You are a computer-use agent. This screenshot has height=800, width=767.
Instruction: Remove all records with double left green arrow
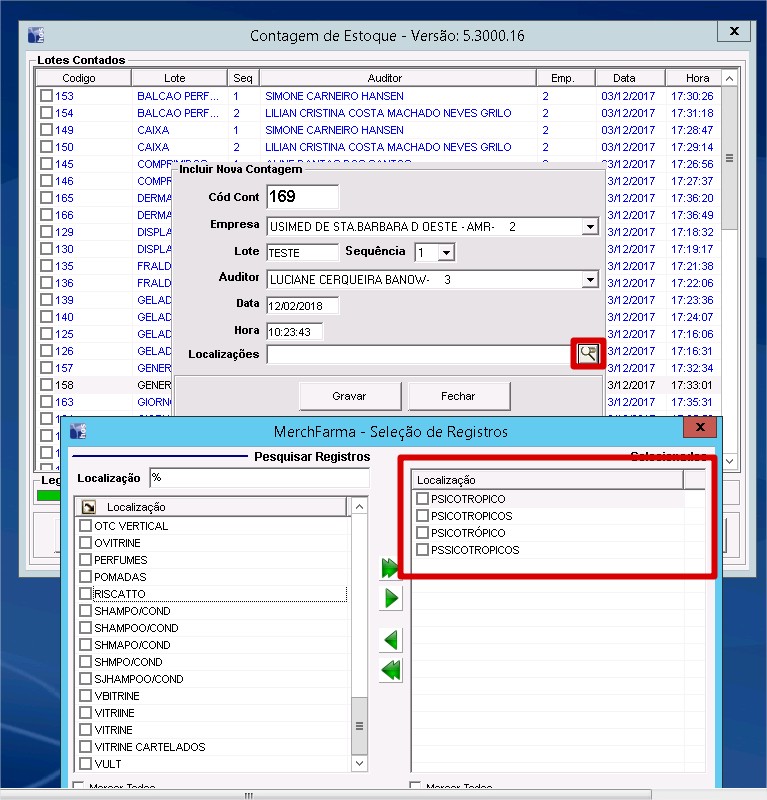[x=391, y=670]
